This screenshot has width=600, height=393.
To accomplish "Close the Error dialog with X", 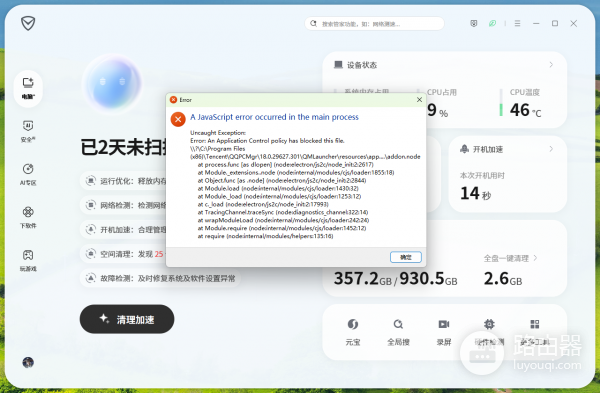I will (x=419, y=99).
